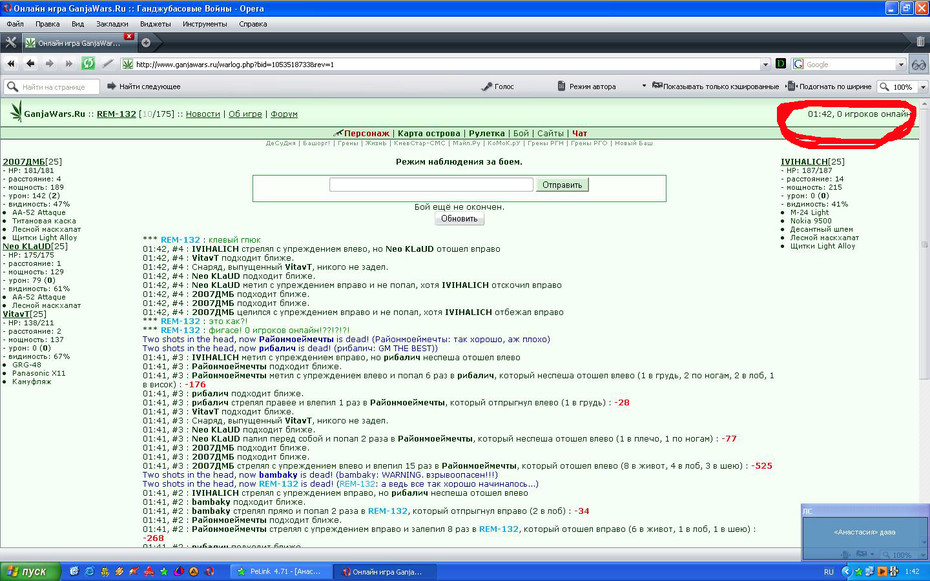Open the Анастасия notification popup
Screen dimensions: 930x581
click(x=864, y=532)
